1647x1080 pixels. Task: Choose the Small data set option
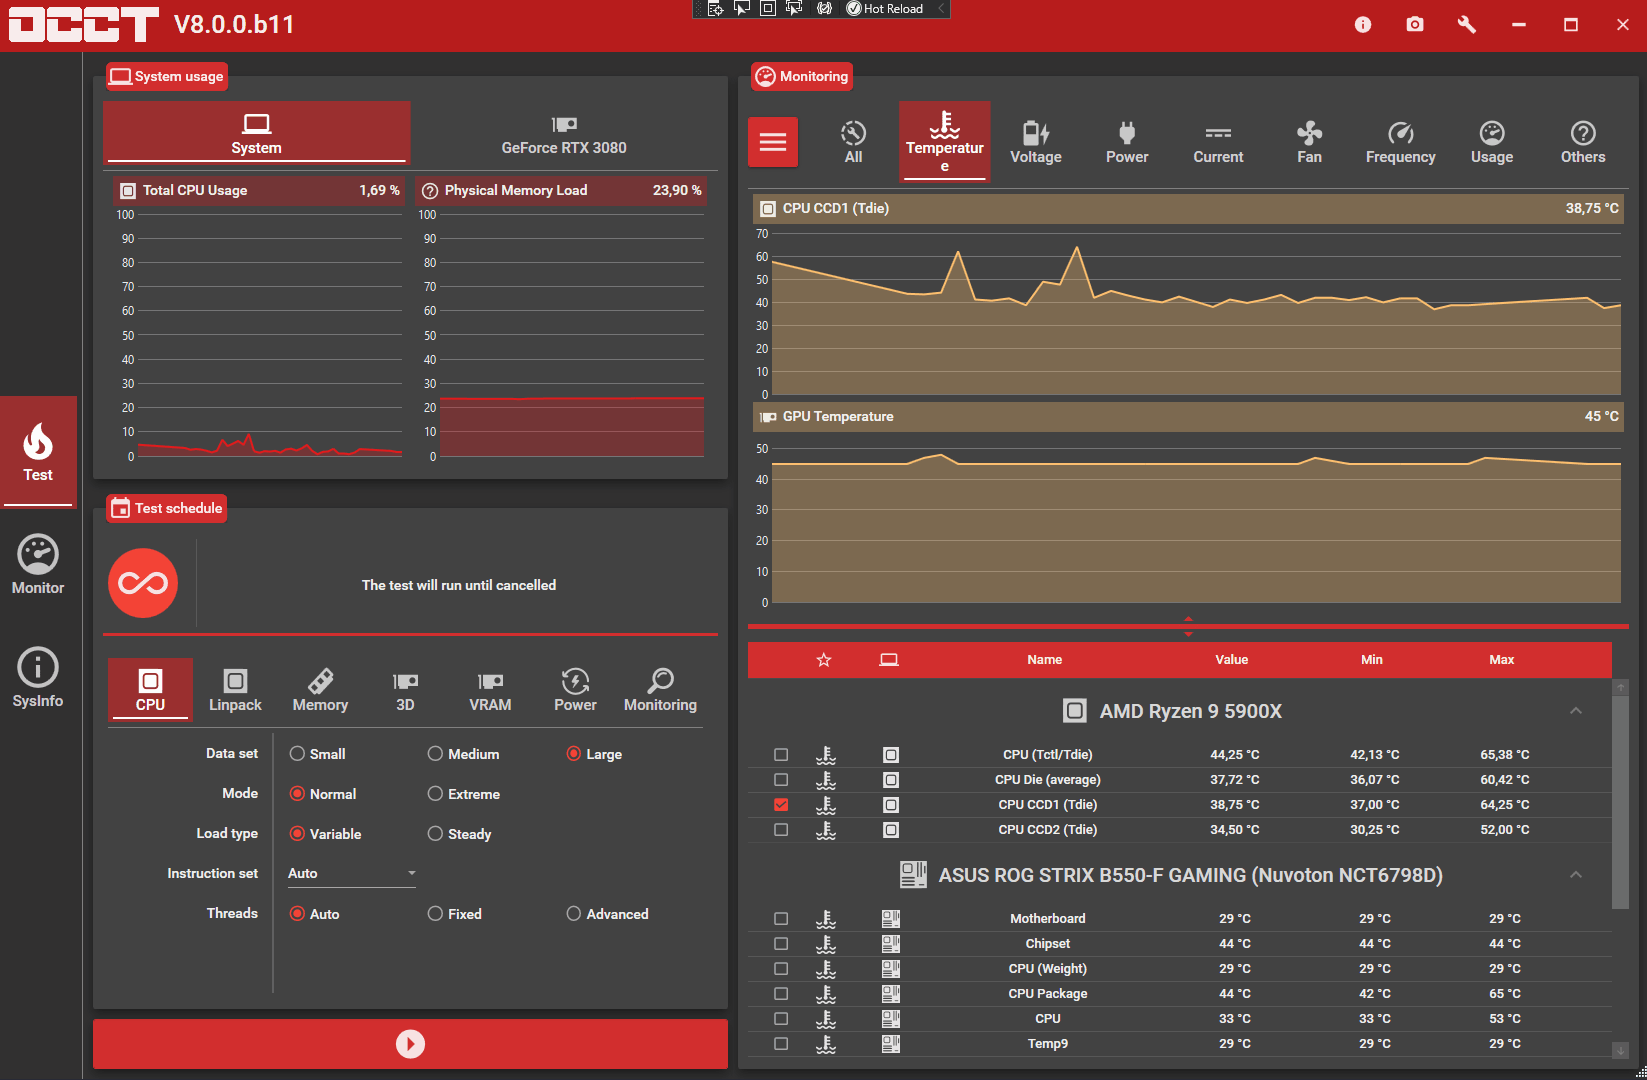(297, 754)
